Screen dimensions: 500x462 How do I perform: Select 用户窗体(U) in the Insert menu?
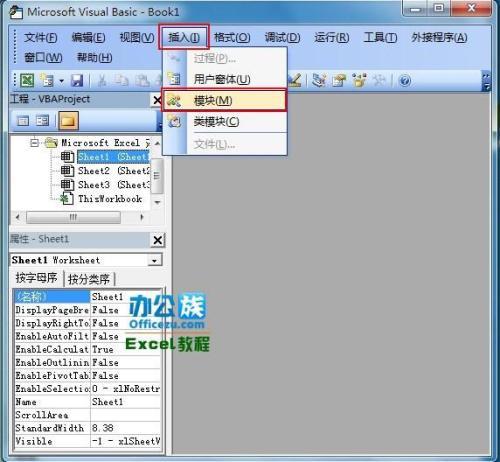tap(224, 79)
